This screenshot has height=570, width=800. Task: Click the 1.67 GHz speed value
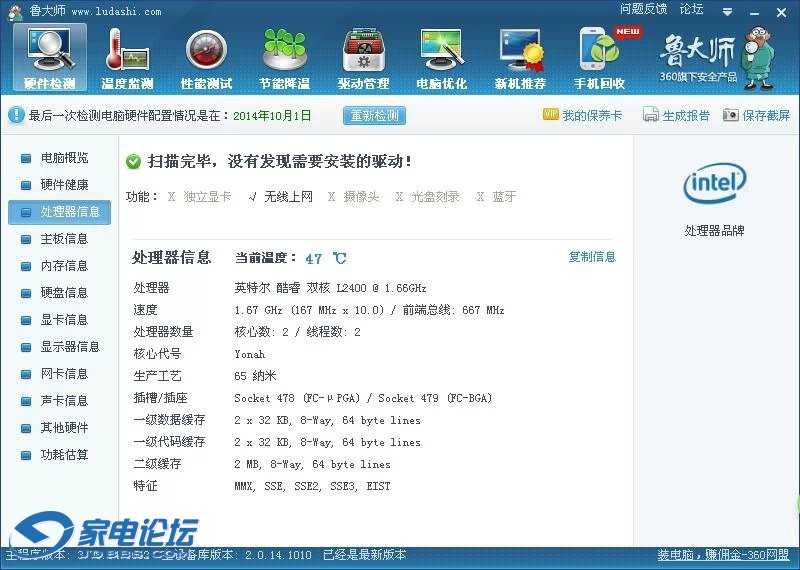click(369, 310)
